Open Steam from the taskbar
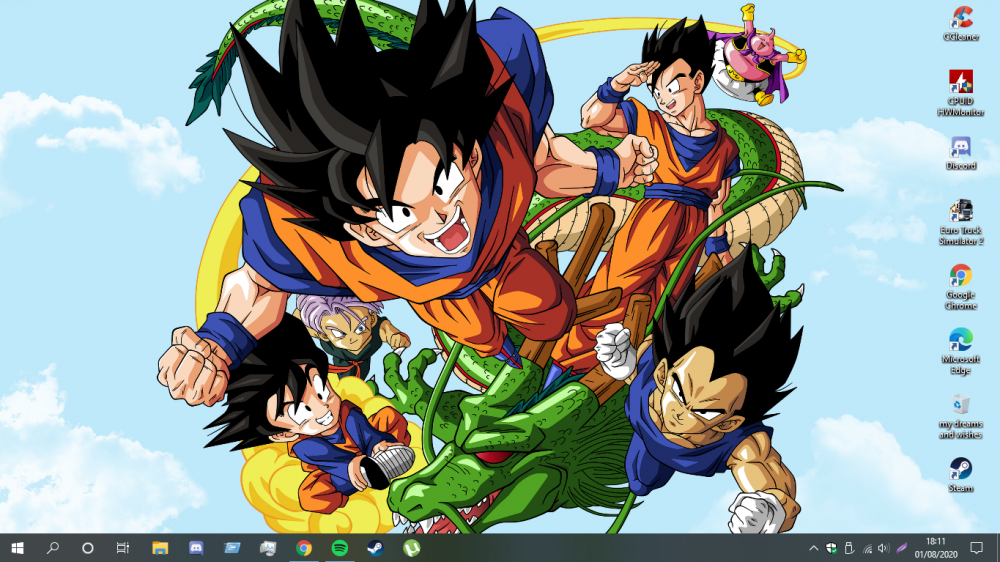The width and height of the screenshot is (1000, 562). (x=376, y=548)
